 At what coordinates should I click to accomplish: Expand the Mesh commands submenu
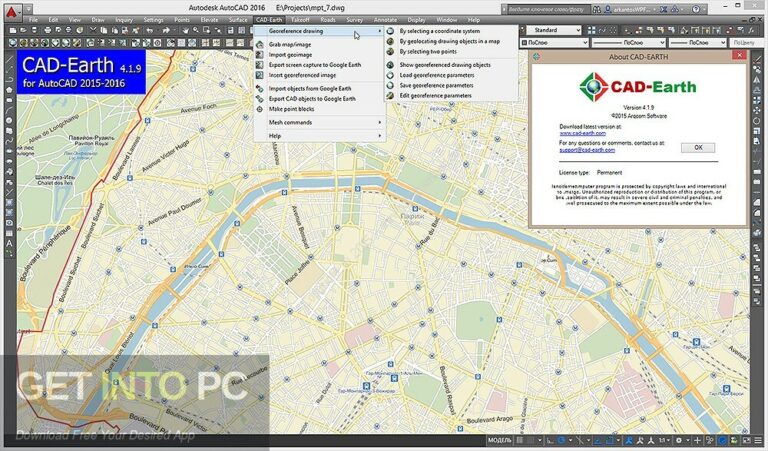pyautogui.click(x=319, y=122)
